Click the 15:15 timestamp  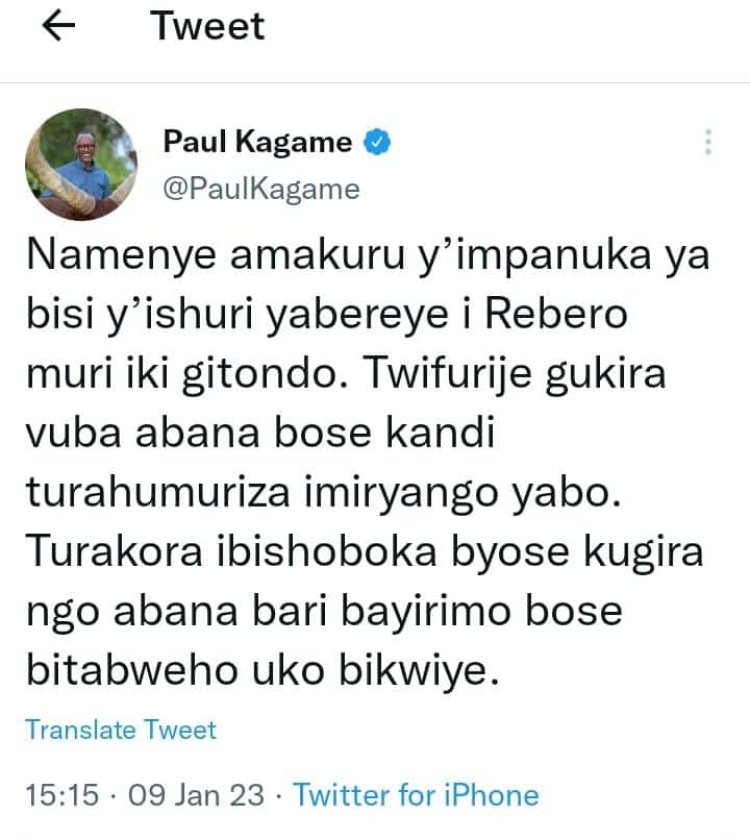(62, 795)
